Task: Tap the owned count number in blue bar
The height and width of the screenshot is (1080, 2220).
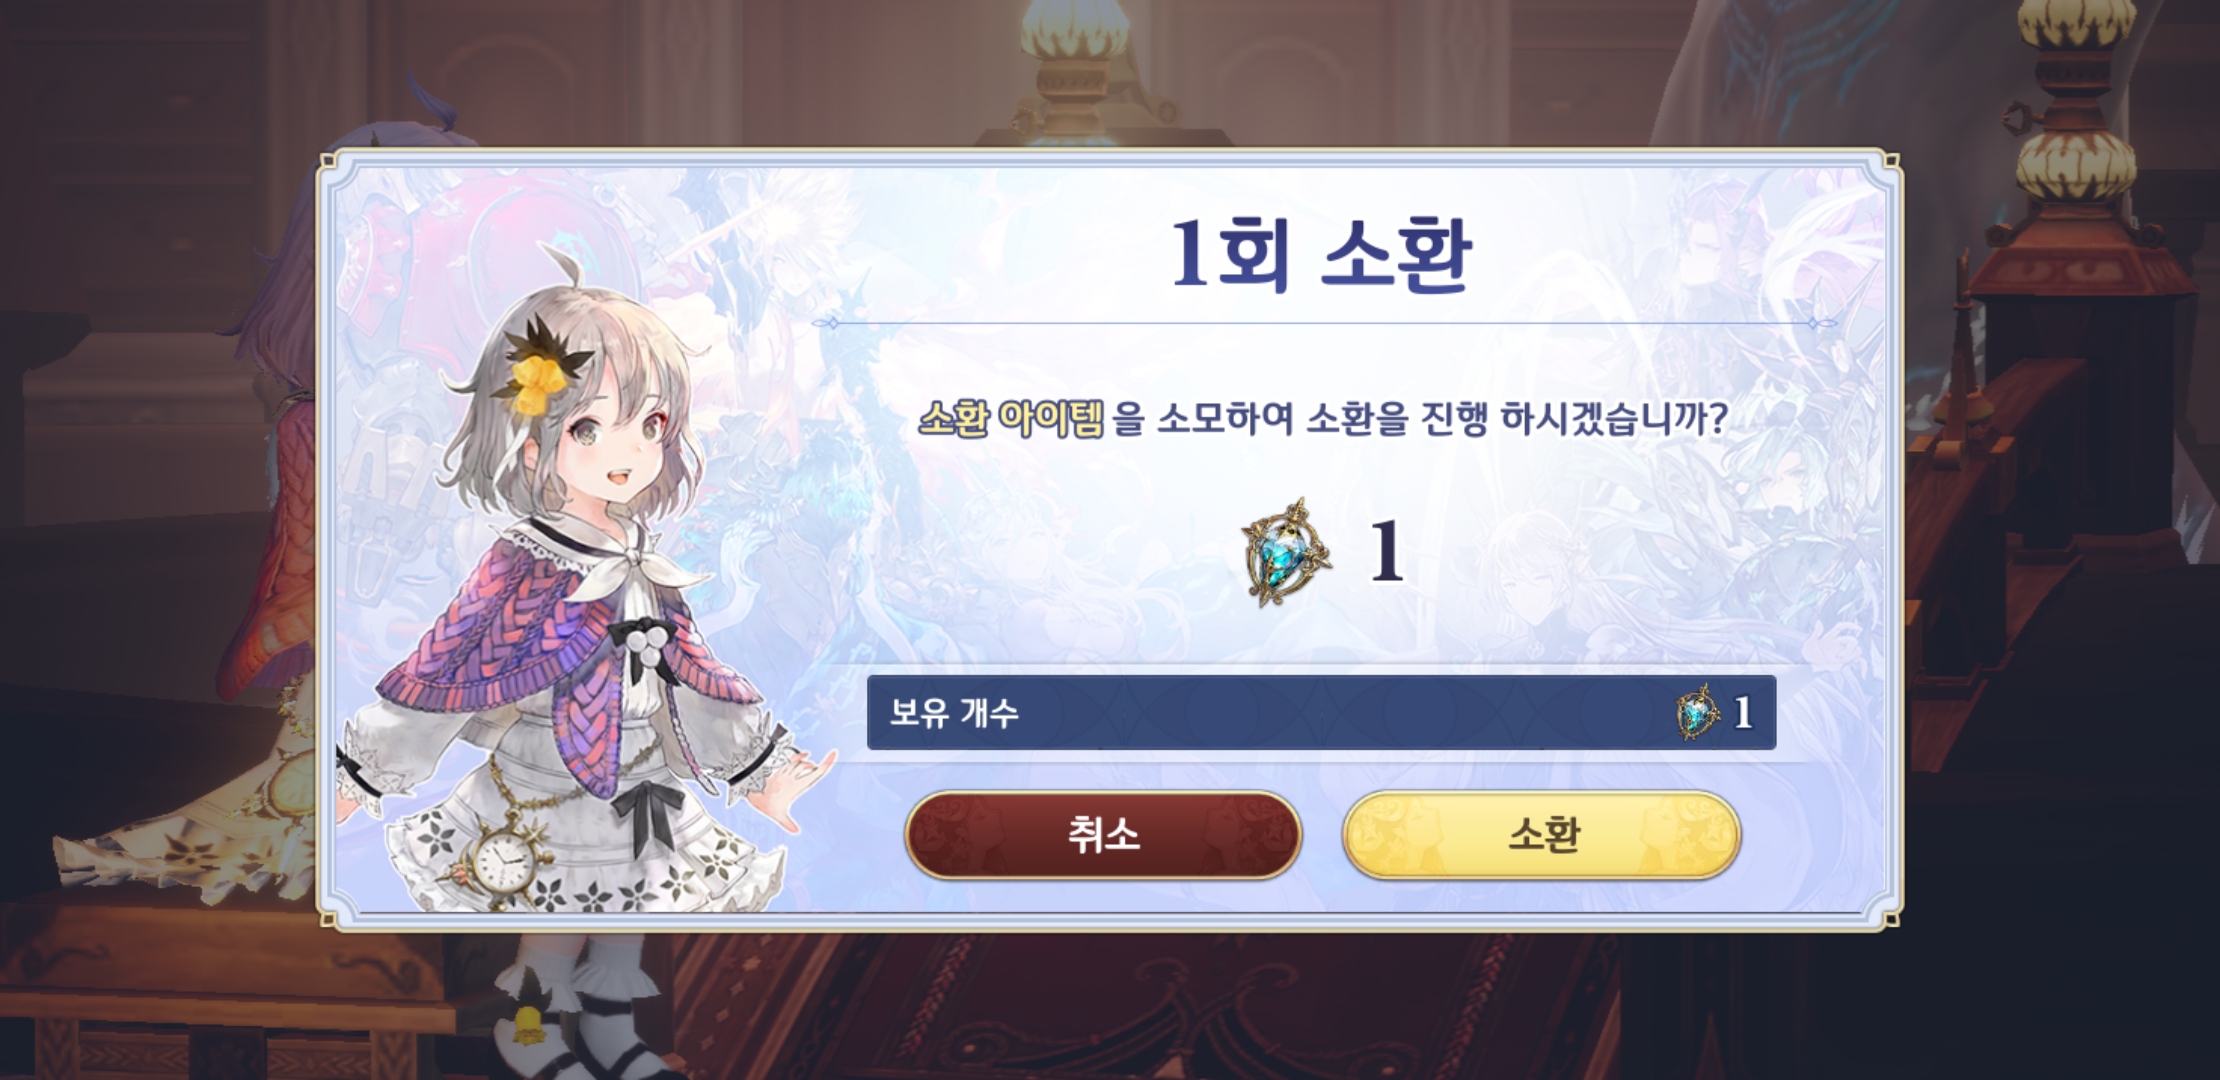Action: pyautogui.click(x=1743, y=712)
